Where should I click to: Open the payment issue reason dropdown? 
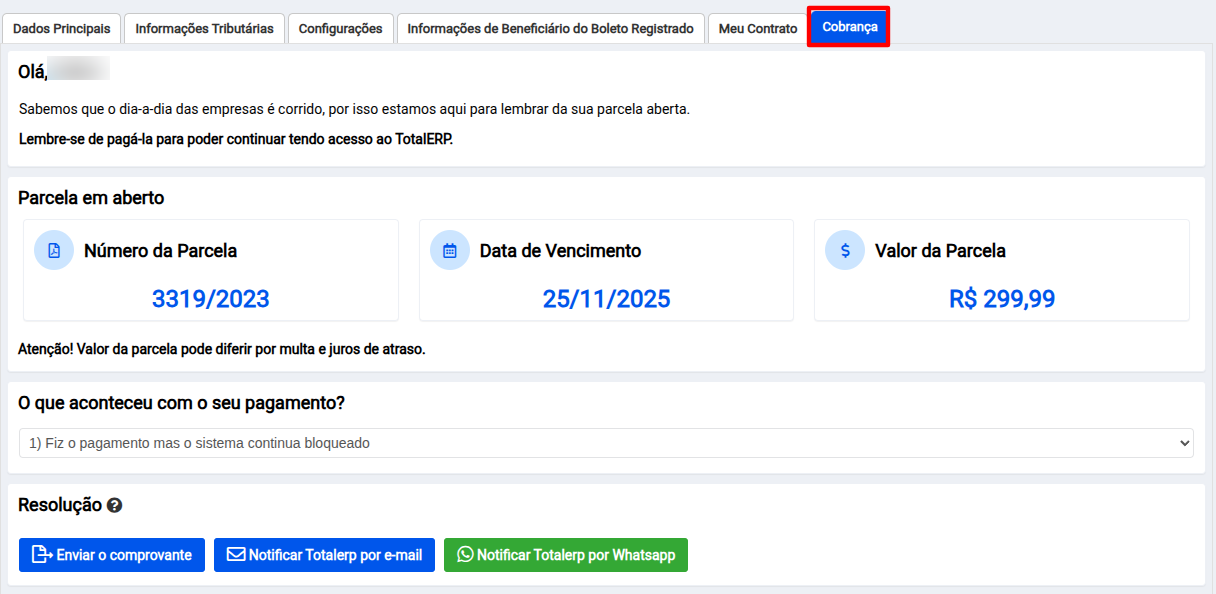606,443
